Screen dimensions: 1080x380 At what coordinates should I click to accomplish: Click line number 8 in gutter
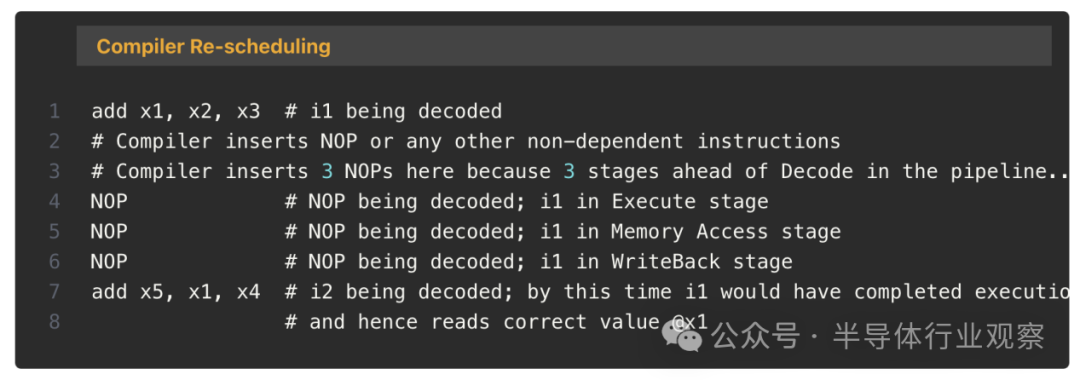coord(54,322)
